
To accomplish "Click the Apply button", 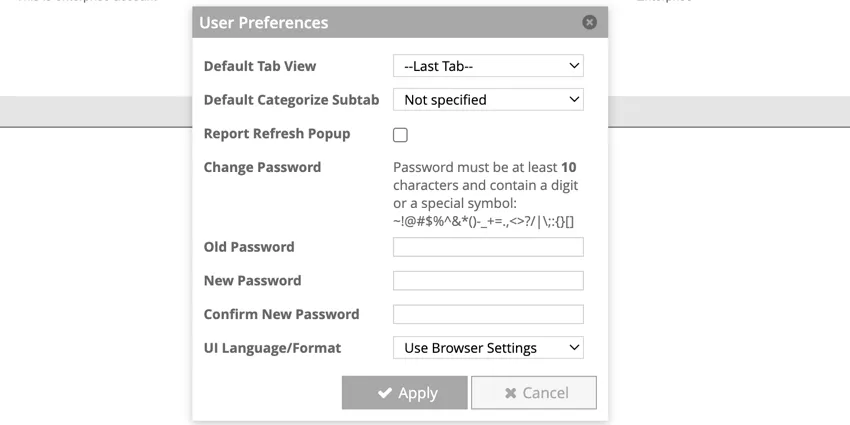I will (404, 393).
